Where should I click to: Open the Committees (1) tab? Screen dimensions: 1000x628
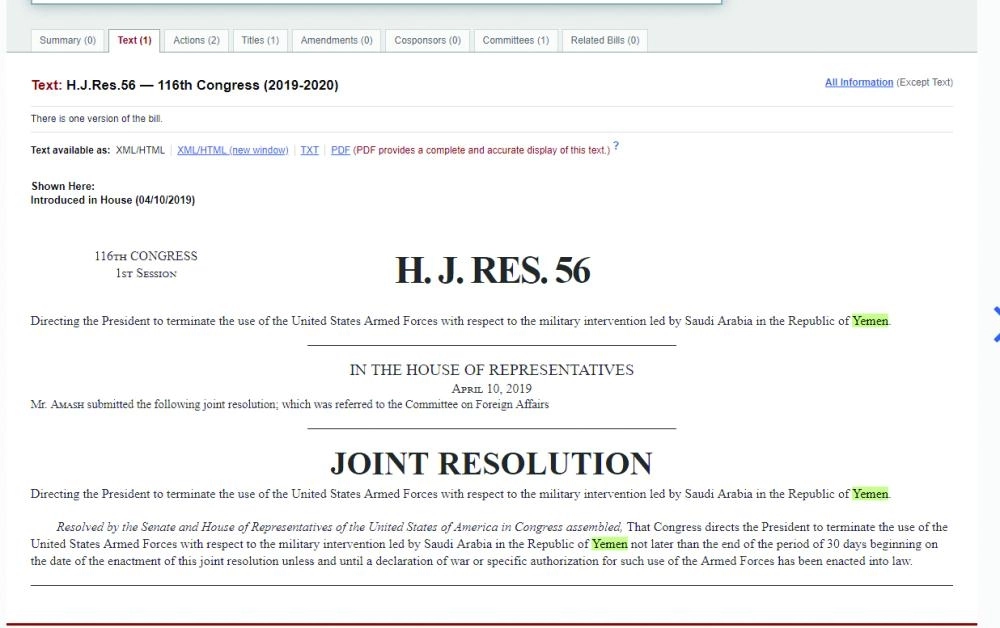pos(515,40)
